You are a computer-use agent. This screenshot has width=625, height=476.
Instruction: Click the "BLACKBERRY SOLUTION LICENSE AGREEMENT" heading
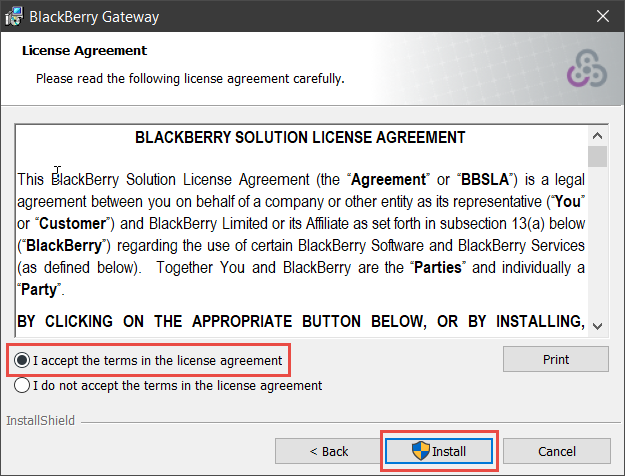[300, 138]
